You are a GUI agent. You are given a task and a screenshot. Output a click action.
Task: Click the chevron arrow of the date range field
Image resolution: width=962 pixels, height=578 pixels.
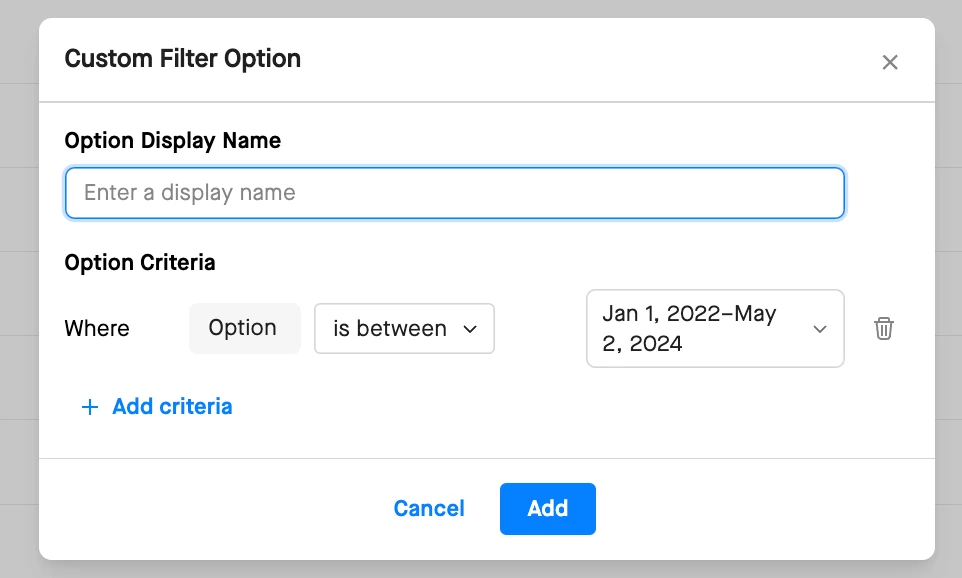[820, 329]
